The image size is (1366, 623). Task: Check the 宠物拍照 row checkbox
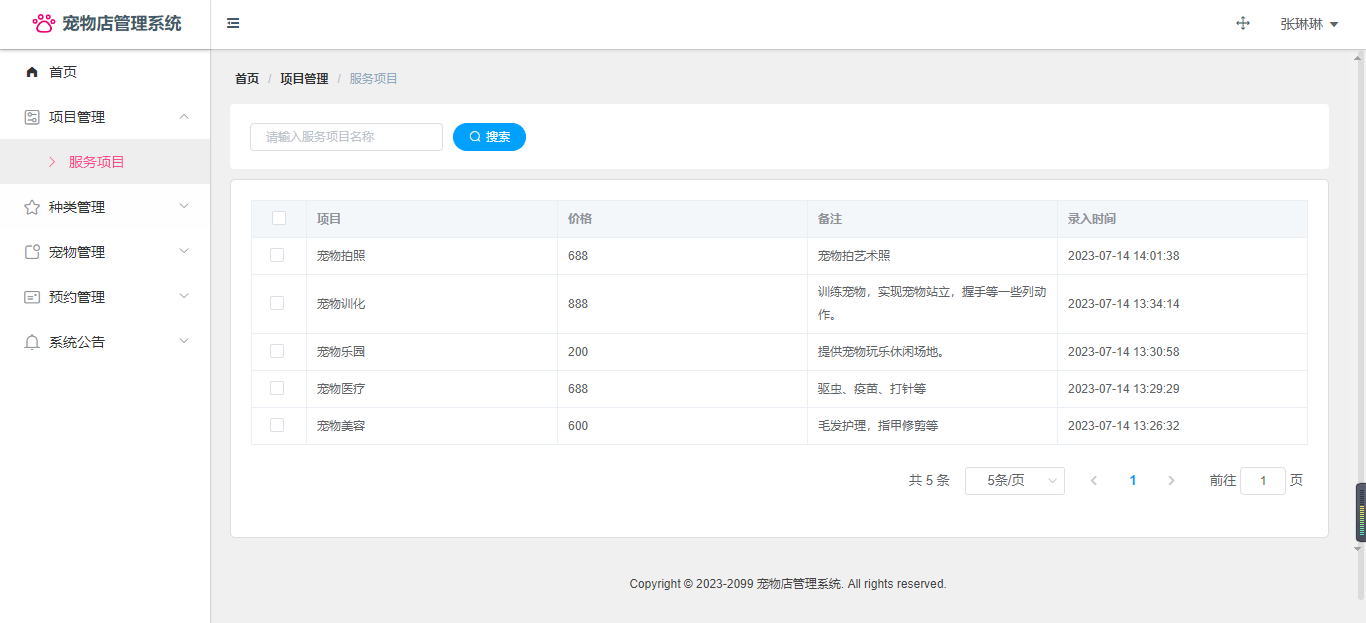click(277, 255)
